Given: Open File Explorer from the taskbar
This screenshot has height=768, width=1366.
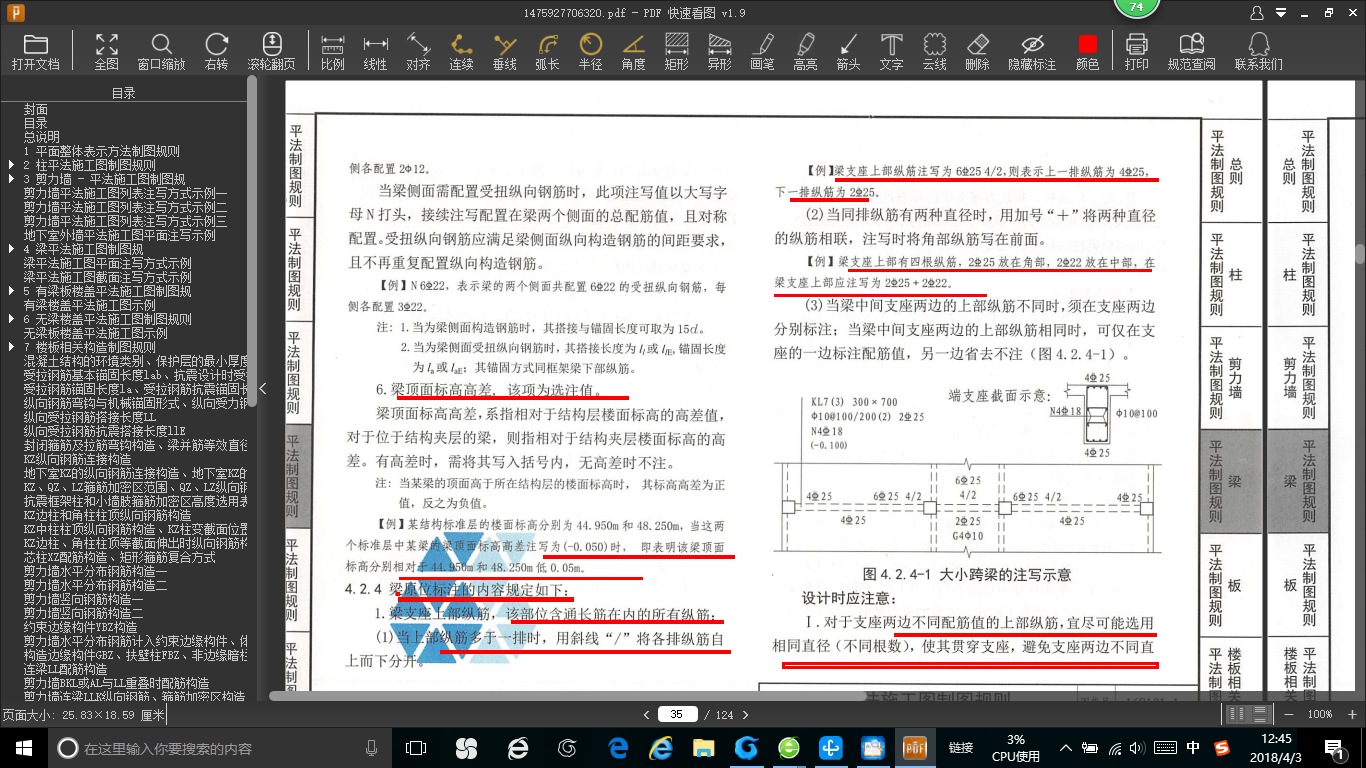Looking at the screenshot, I should click(705, 747).
